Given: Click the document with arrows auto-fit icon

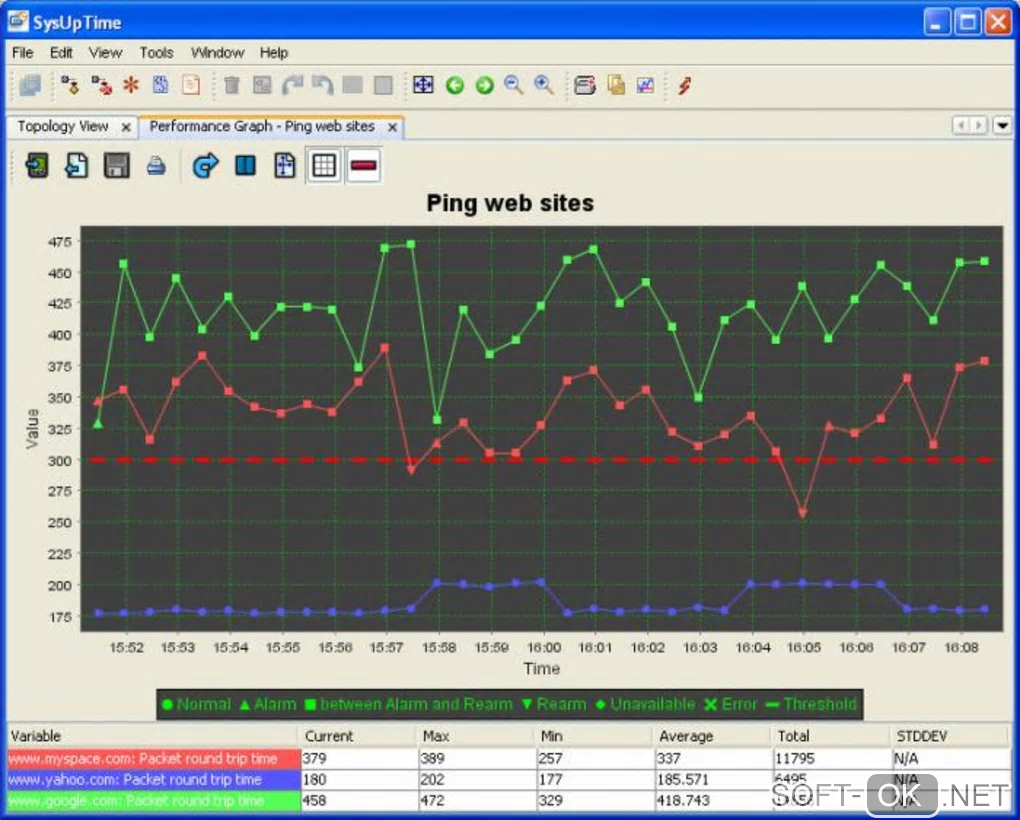Looking at the screenshot, I should tap(285, 165).
